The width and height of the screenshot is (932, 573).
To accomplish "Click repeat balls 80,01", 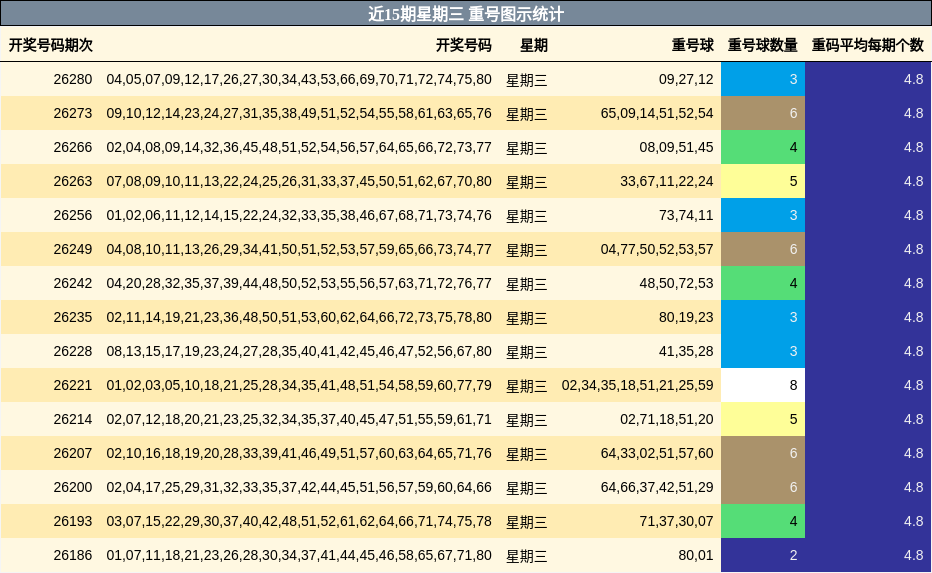I will (695, 555).
